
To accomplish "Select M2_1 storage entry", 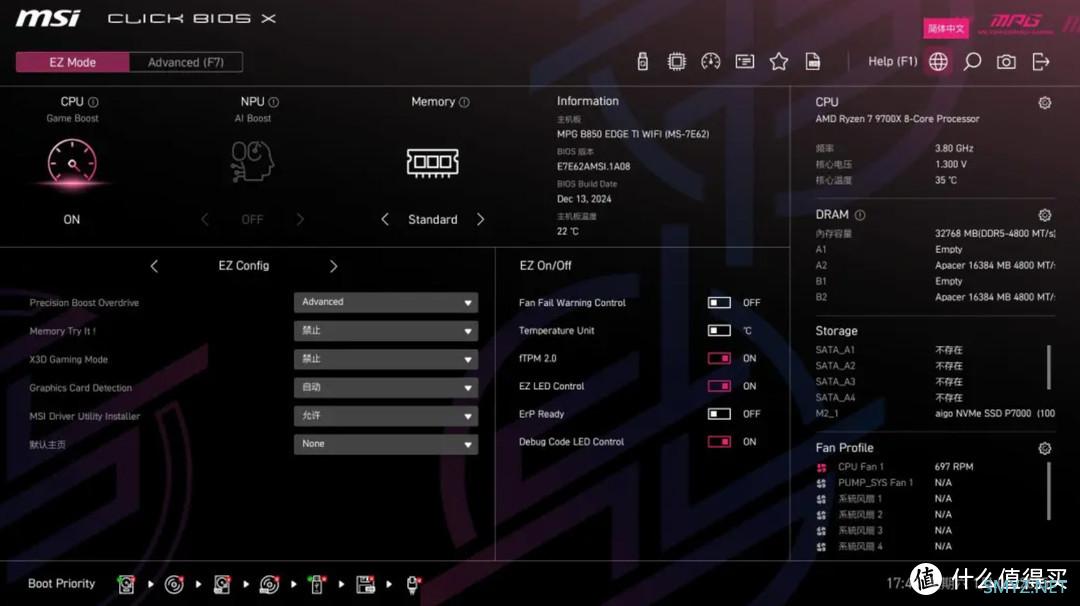I will click(935, 413).
